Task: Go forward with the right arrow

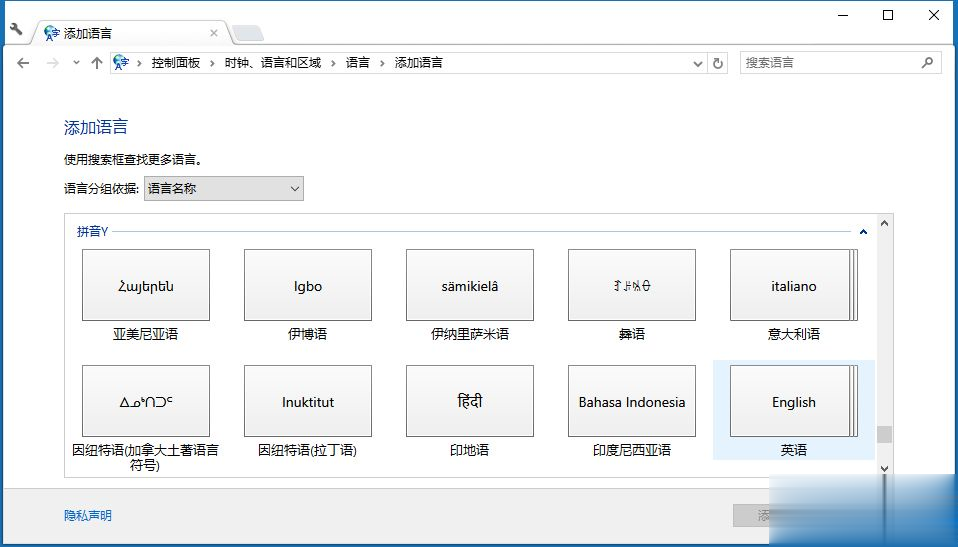Action: pyautogui.click(x=53, y=63)
